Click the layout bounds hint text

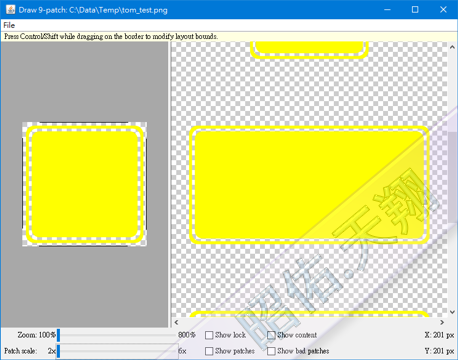[111, 36]
